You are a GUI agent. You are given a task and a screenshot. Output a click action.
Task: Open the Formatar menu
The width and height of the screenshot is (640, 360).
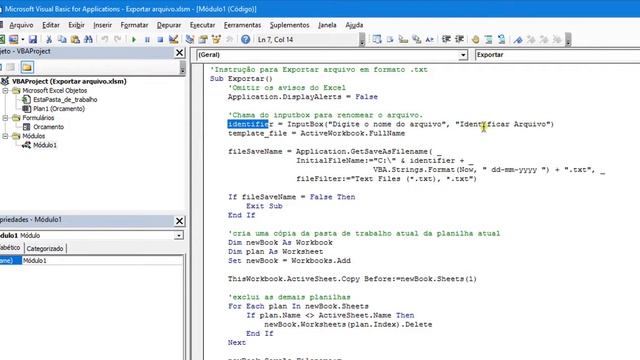pos(134,25)
